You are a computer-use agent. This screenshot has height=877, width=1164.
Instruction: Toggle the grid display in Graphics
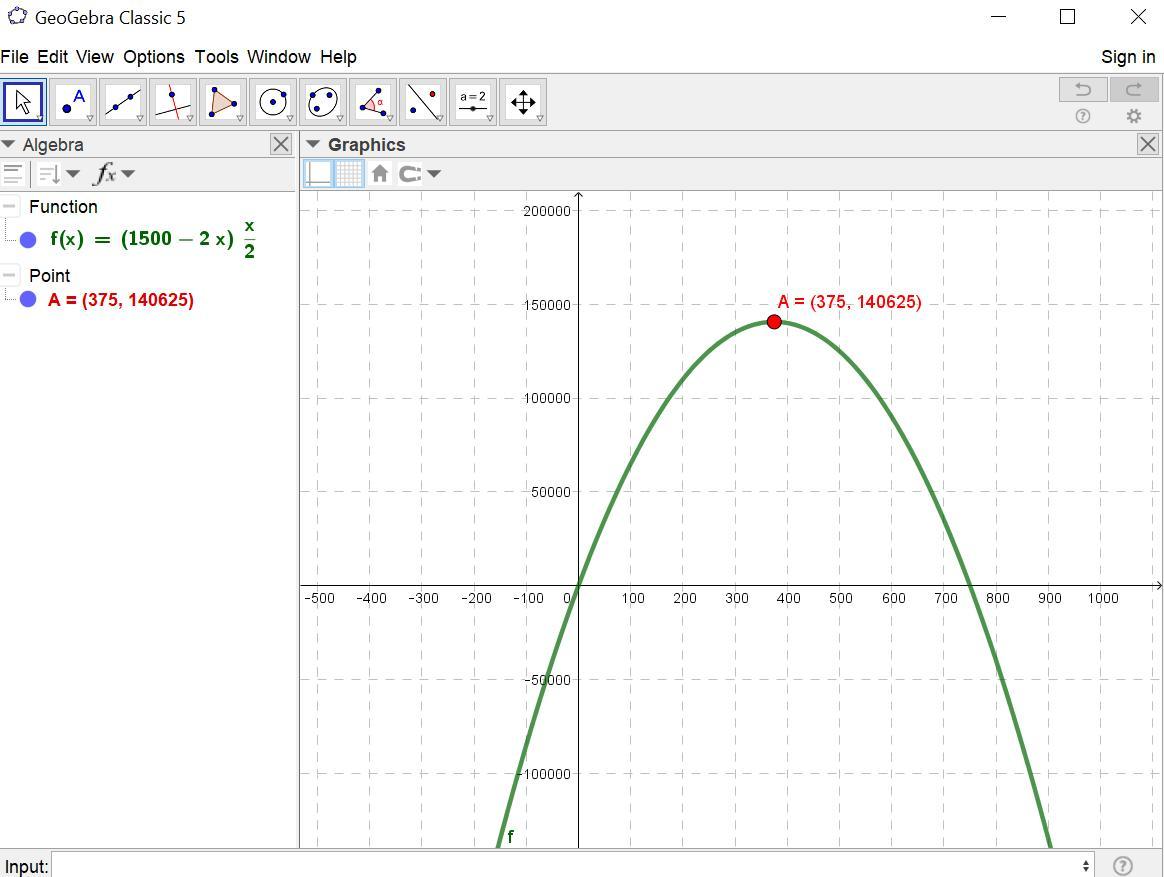[348, 174]
